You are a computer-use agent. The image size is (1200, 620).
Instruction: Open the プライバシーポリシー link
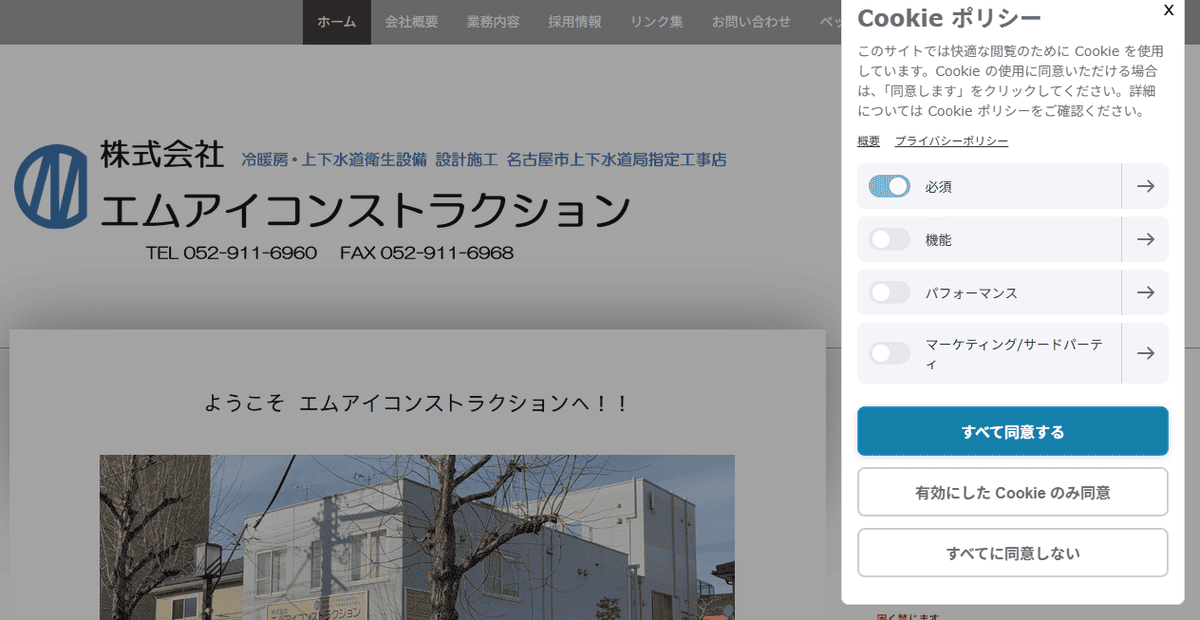coord(952,141)
